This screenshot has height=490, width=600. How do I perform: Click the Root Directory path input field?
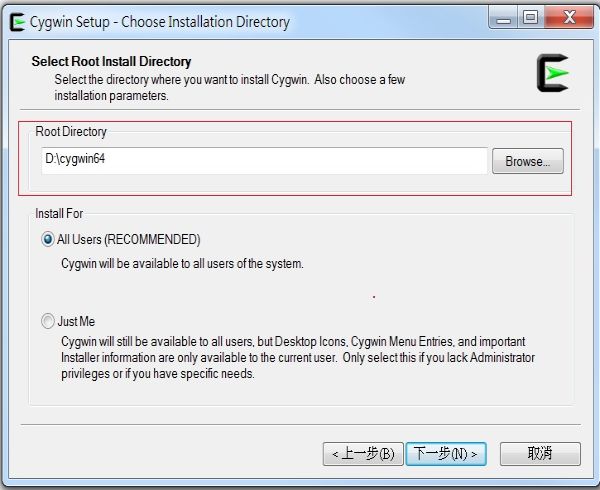pyautogui.click(x=264, y=161)
